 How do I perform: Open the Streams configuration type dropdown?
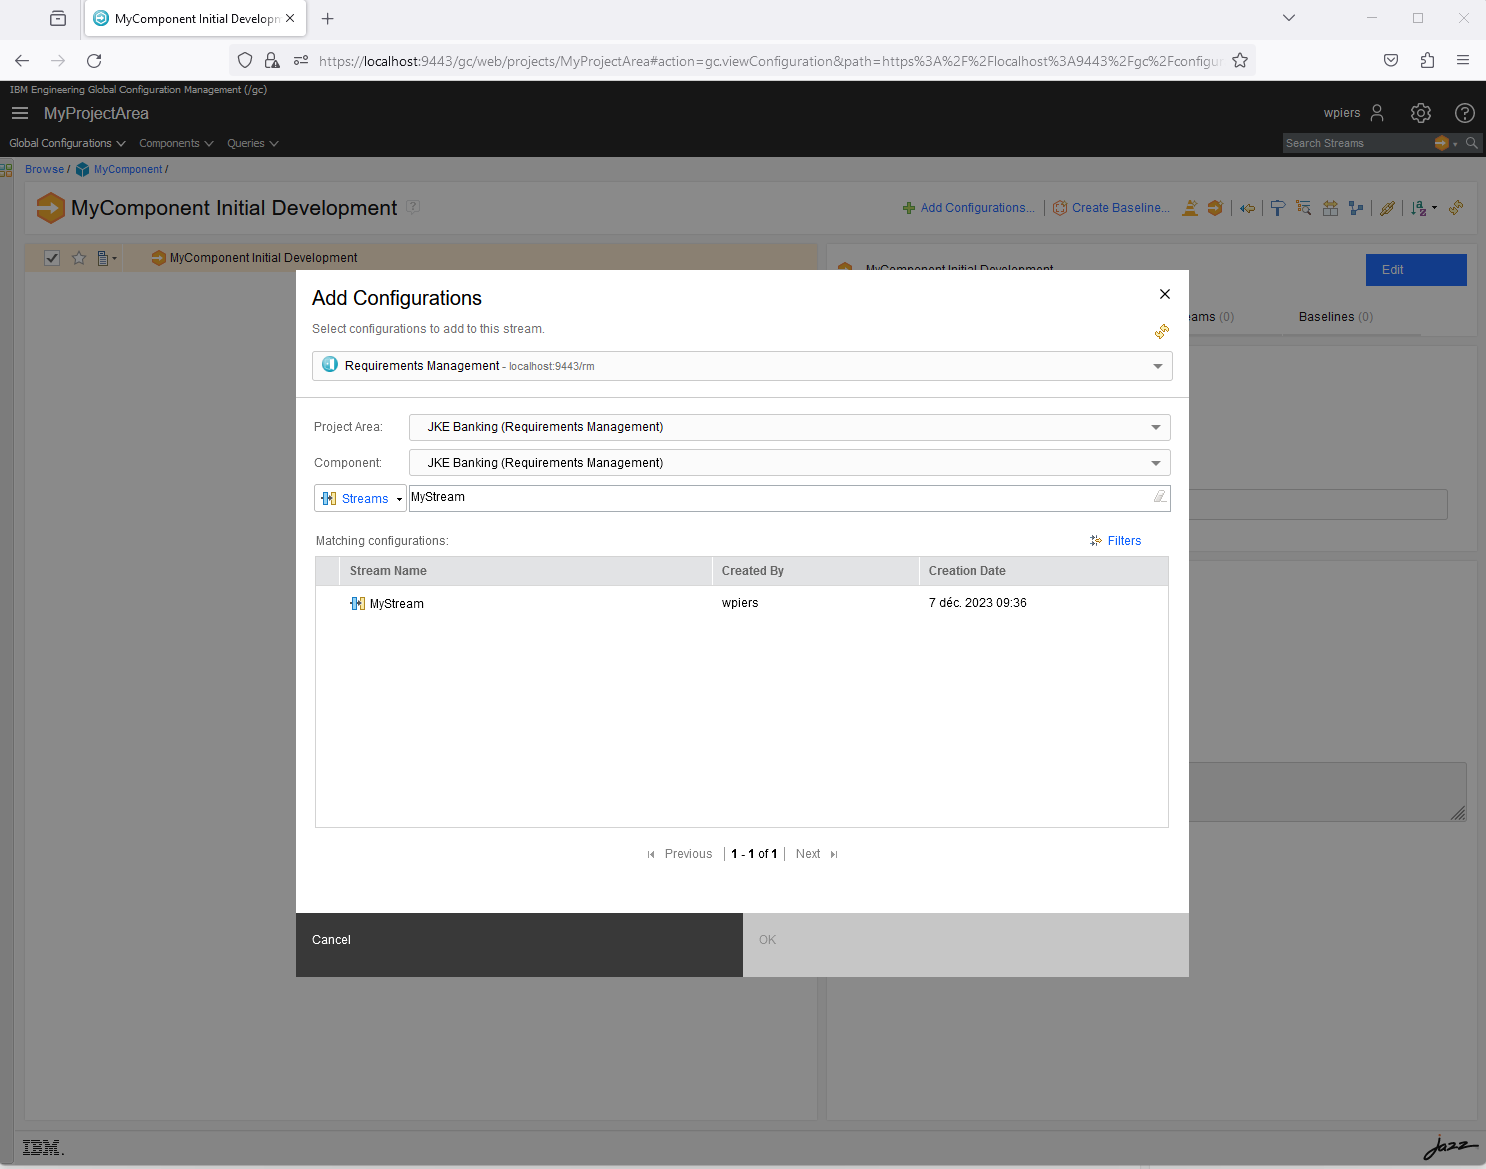[x=360, y=498]
